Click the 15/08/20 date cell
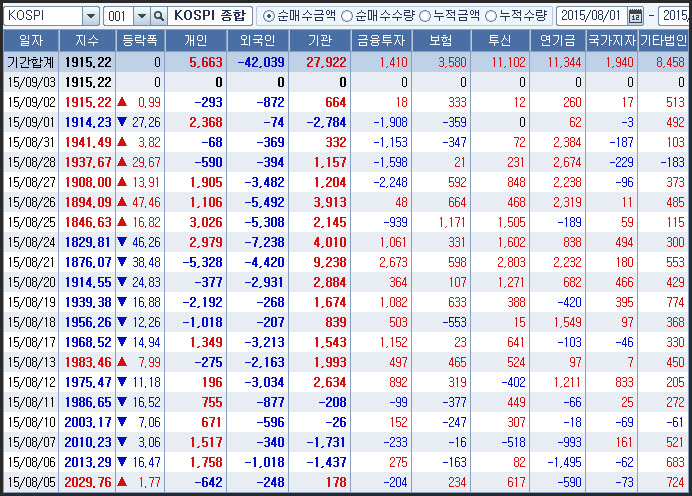Viewport: 692px width, 496px height. tap(31, 282)
